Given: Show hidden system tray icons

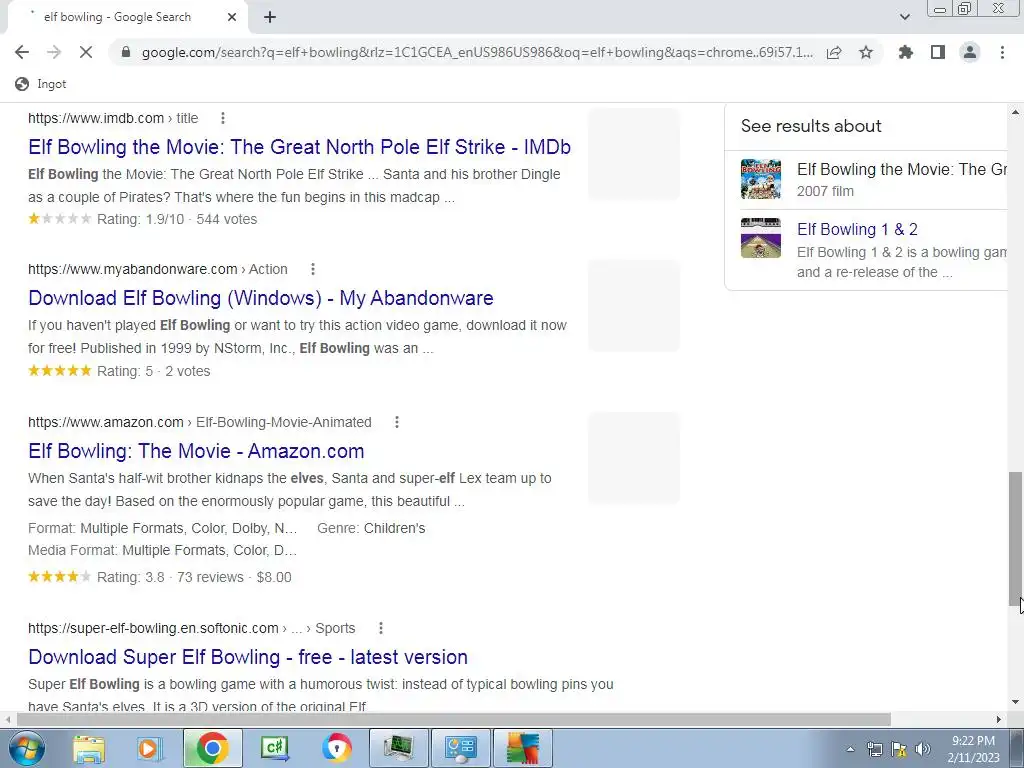Looking at the screenshot, I should point(850,749).
